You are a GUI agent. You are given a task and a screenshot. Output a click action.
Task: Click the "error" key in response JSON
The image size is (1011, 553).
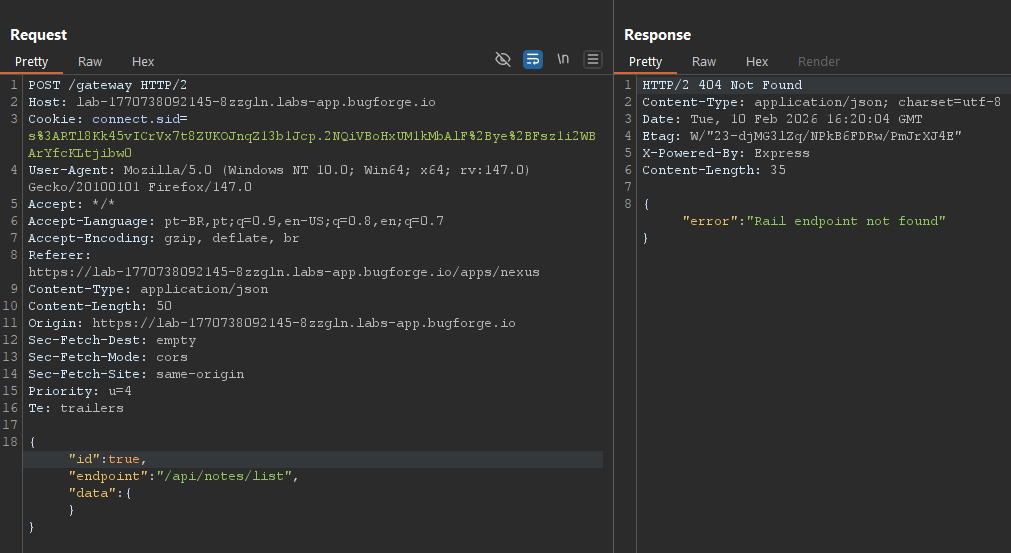(710, 221)
